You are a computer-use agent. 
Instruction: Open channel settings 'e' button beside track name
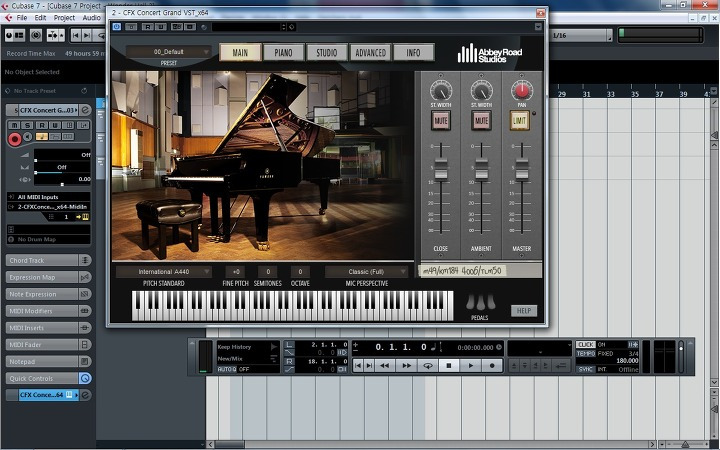point(85,110)
